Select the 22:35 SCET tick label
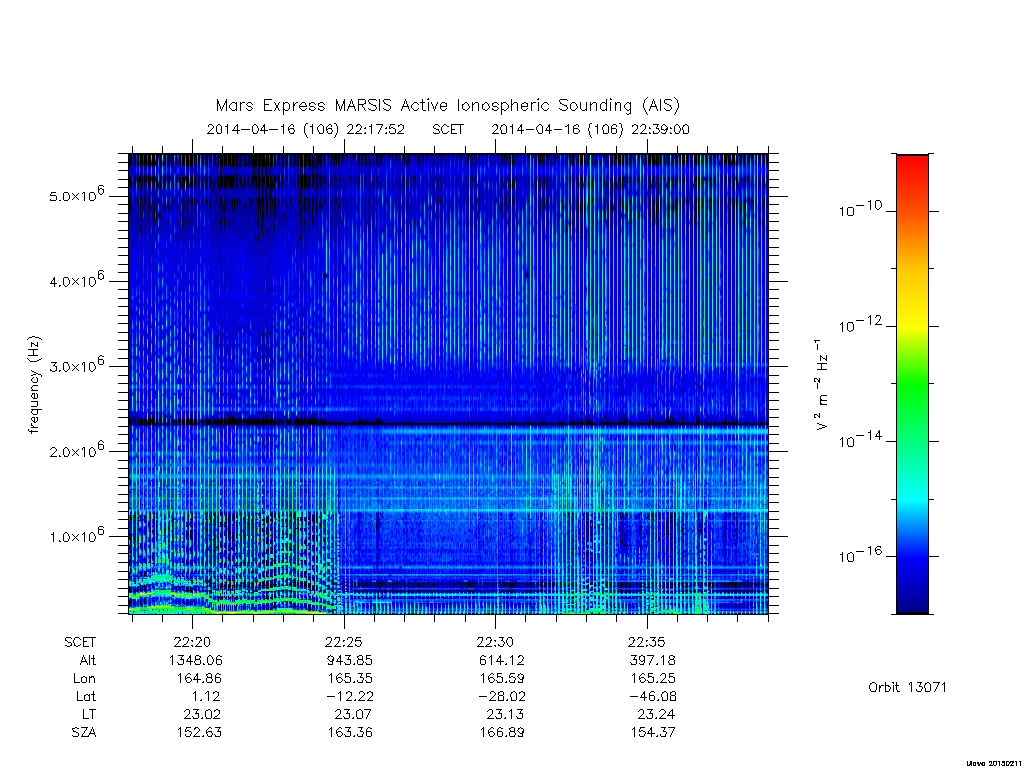This screenshot has width=1024, height=768. click(647, 642)
